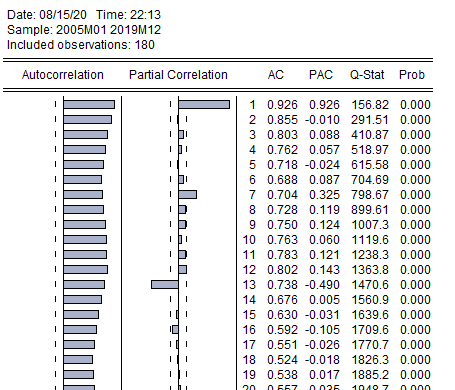455x390 pixels.
Task: Click PAC value -0.105 at lag 16
Action: (x=322, y=330)
